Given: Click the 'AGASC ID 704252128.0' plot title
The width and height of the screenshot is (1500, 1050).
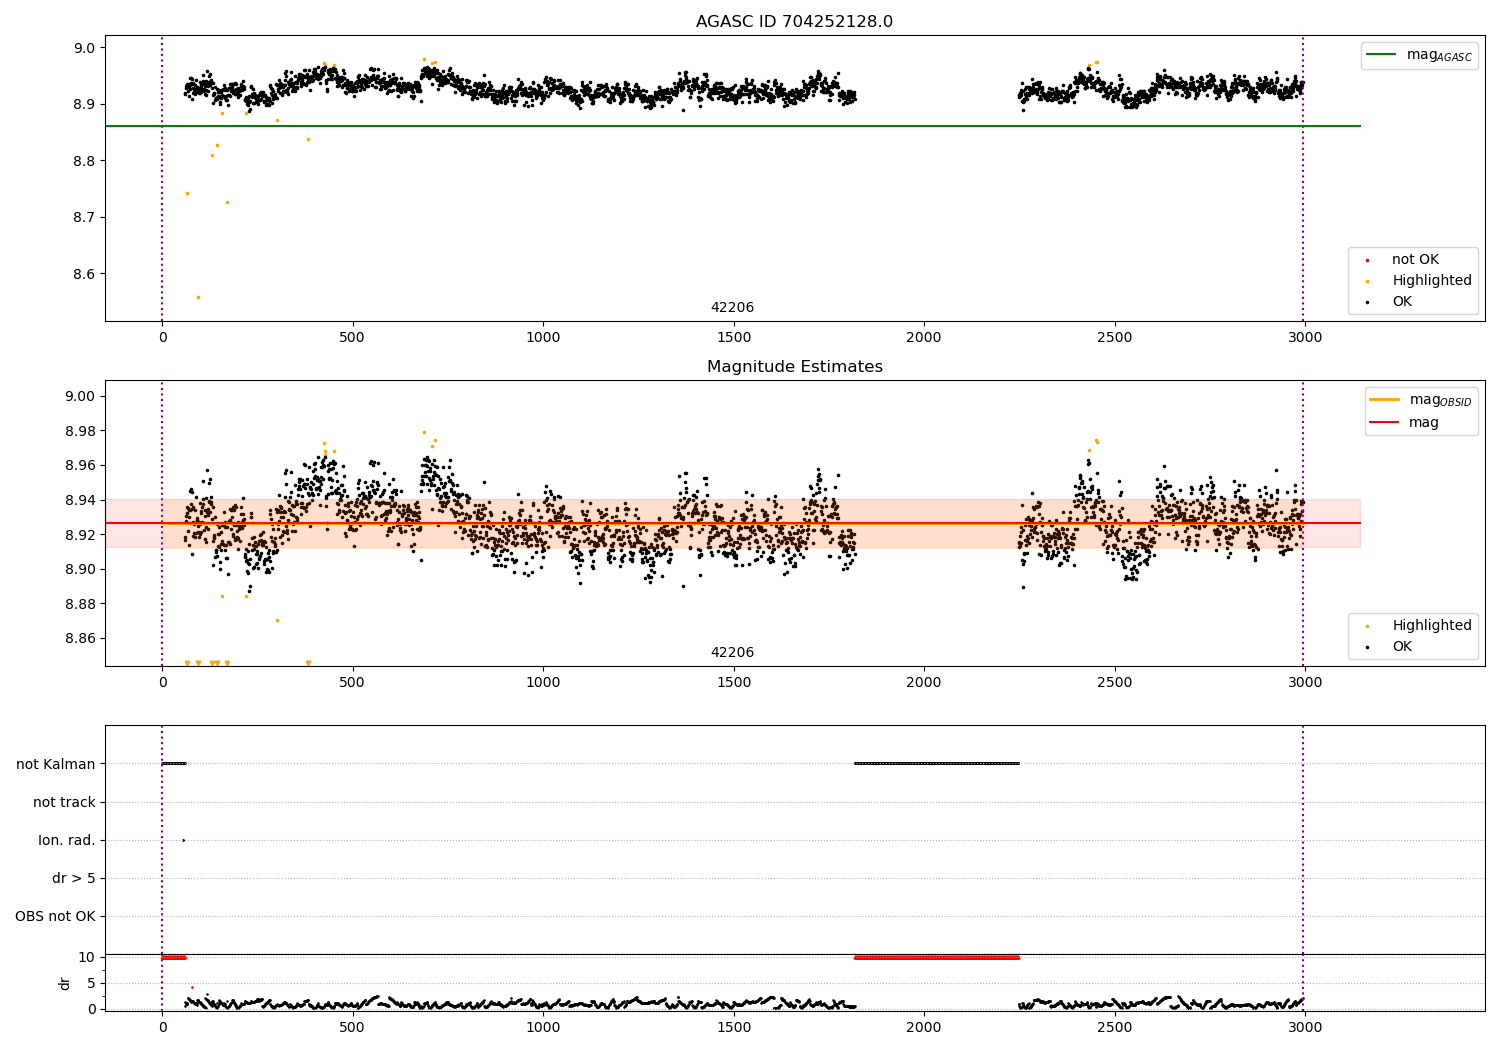Looking at the screenshot, I should pos(794,22).
